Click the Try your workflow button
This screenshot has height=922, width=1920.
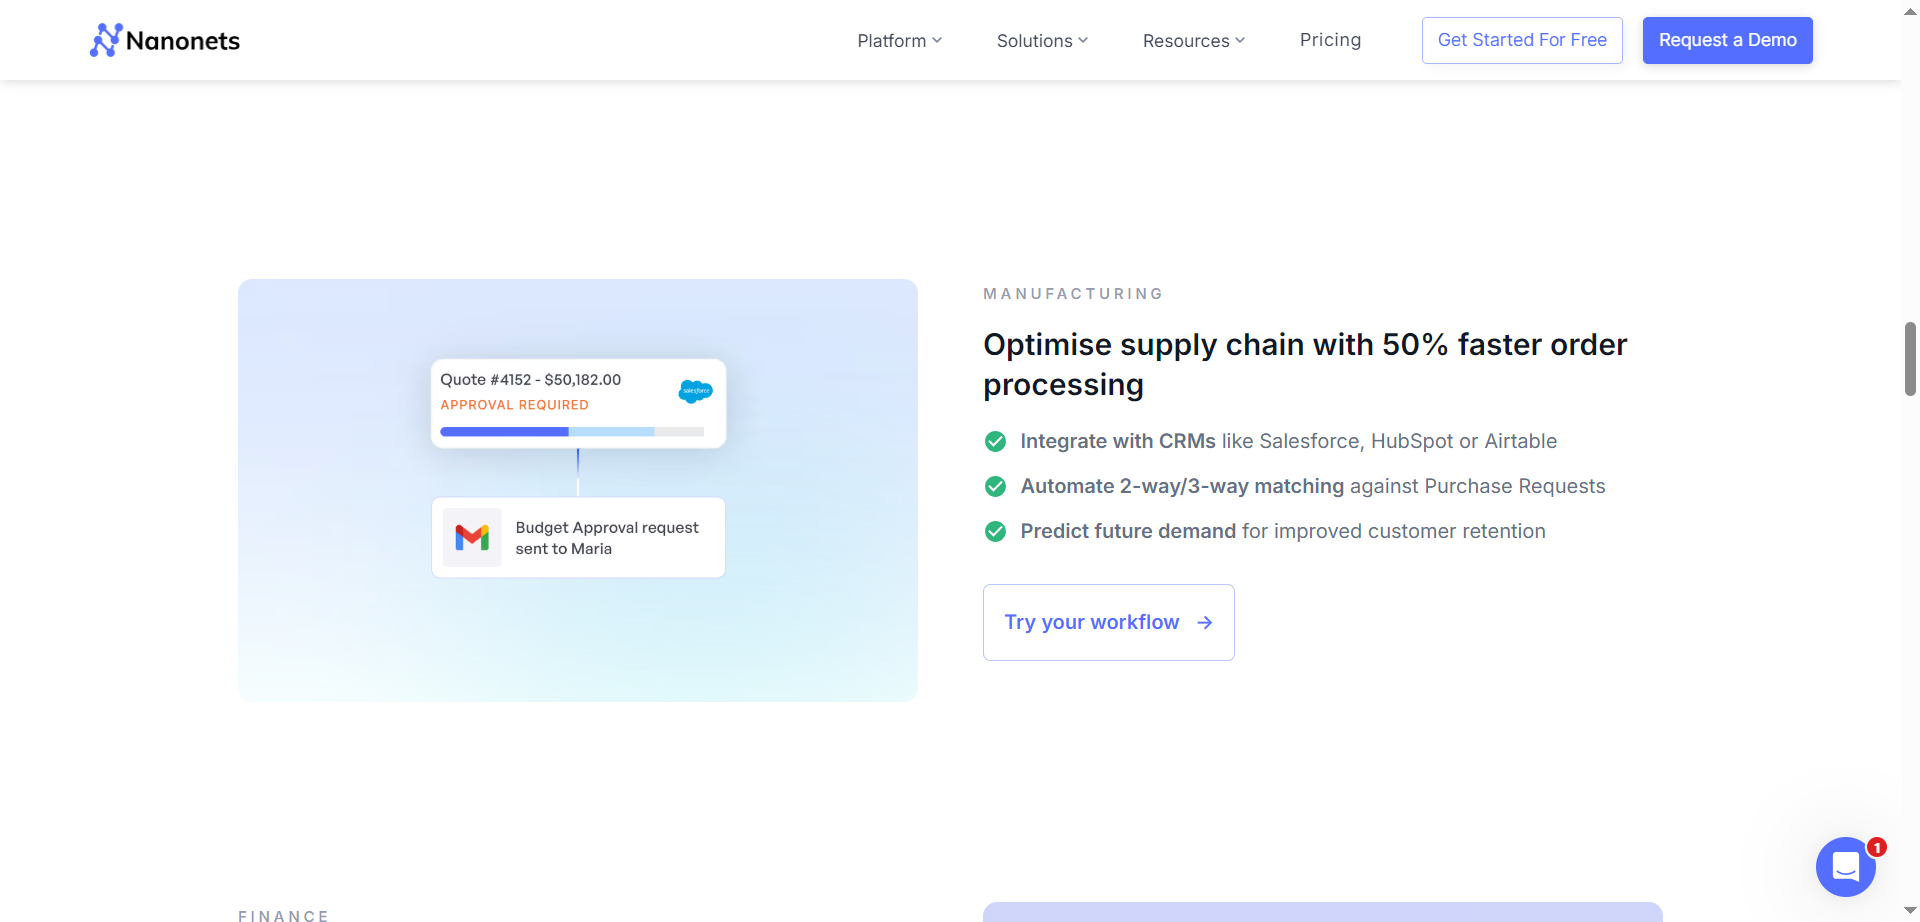point(1108,622)
